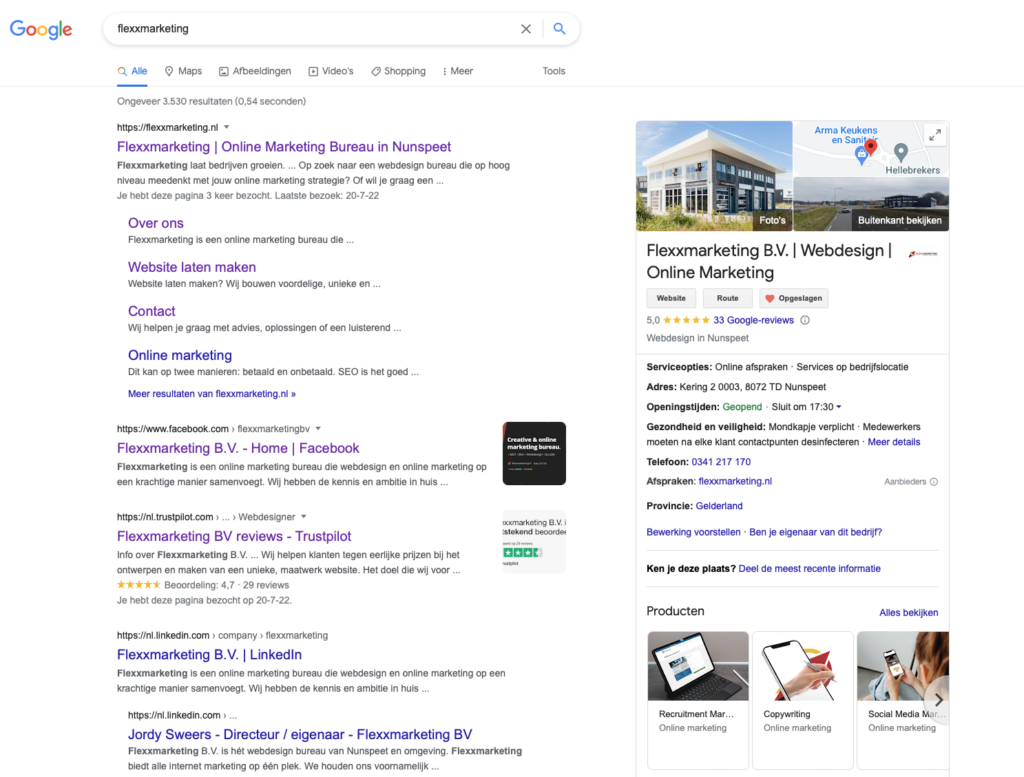The height and width of the screenshot is (777, 1024).
Task: Click Afspraken flexxmarketing.nl link
Action: coord(735,481)
